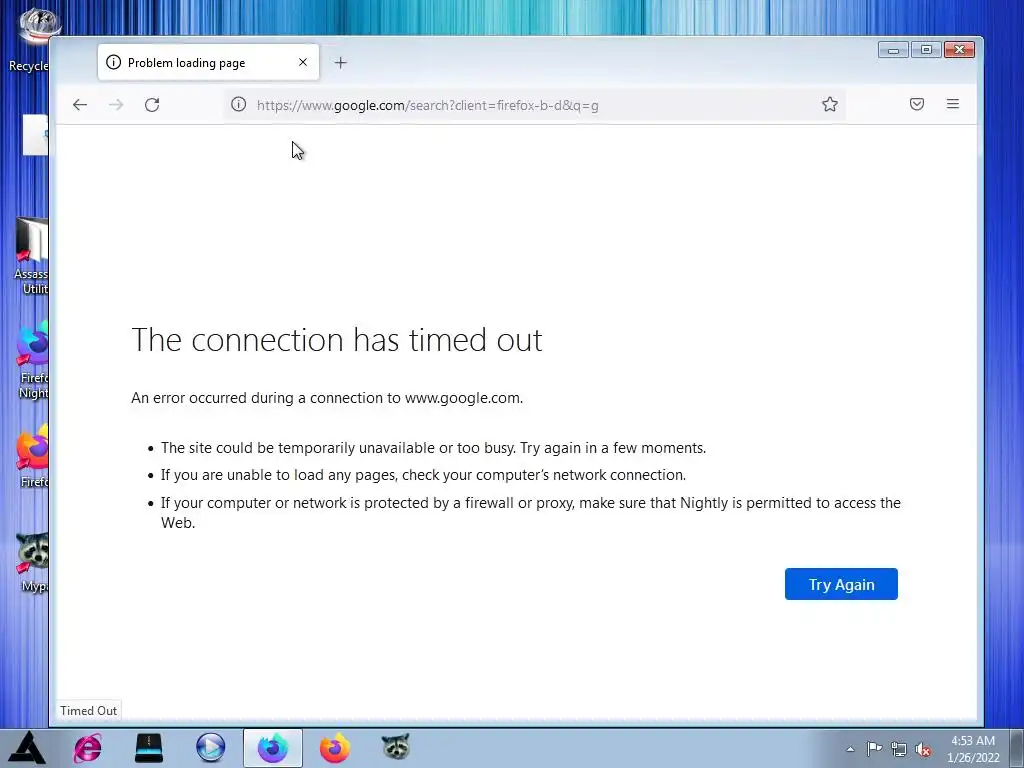Click 'The connection has timed out' heading
The image size is (1024, 768).
click(x=337, y=340)
